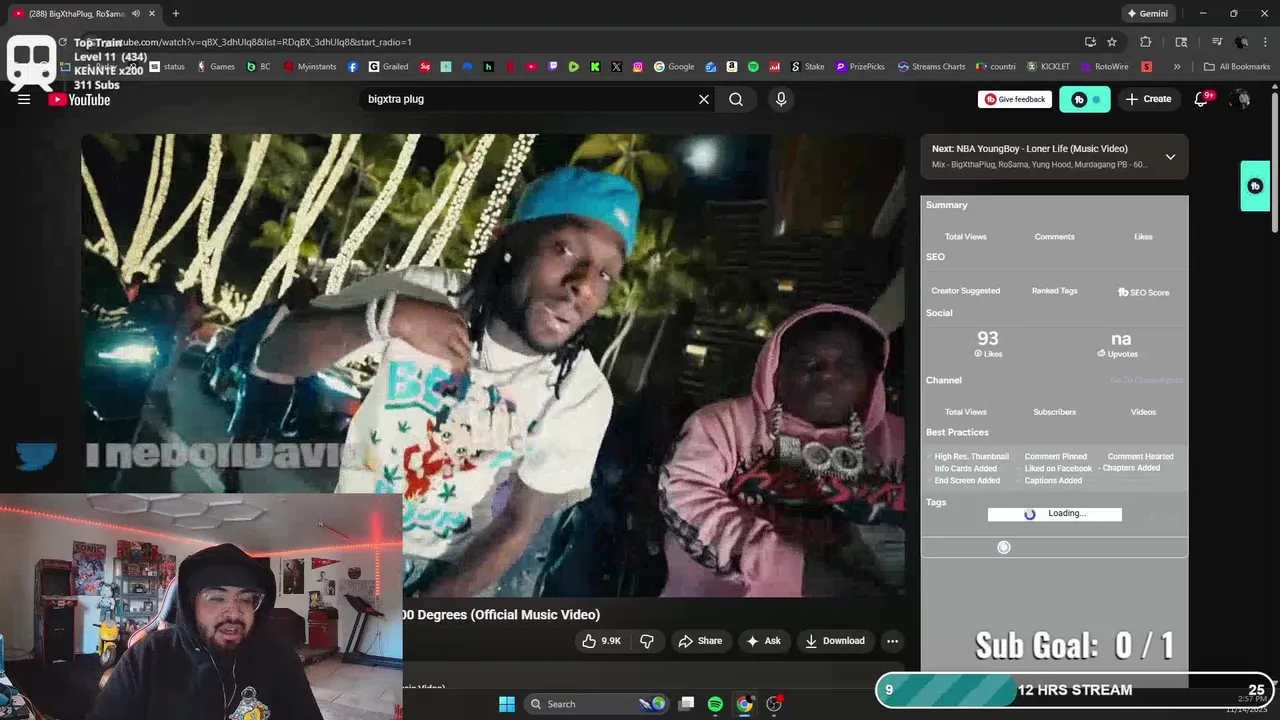Open a new browser tab
Image resolution: width=1280 pixels, height=720 pixels.
[176, 14]
